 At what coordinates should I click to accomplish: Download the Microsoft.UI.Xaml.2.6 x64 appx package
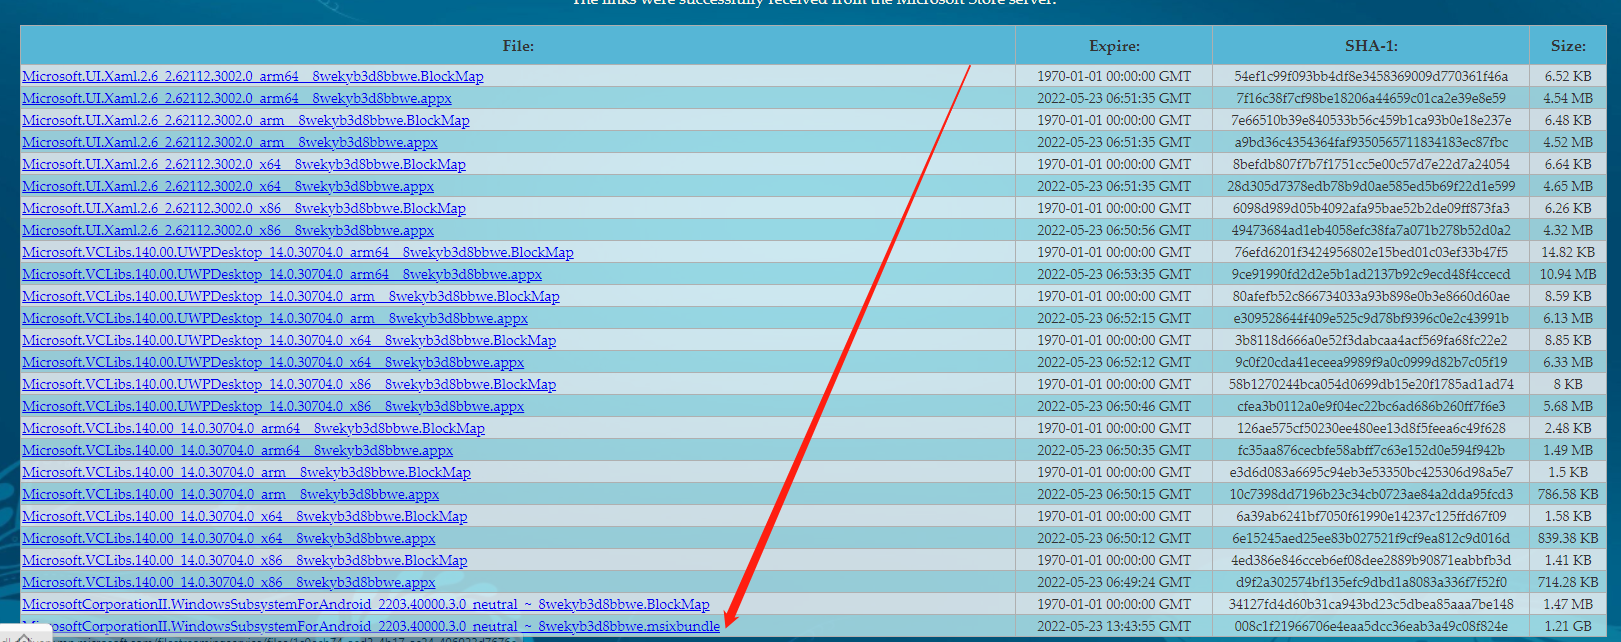228,187
